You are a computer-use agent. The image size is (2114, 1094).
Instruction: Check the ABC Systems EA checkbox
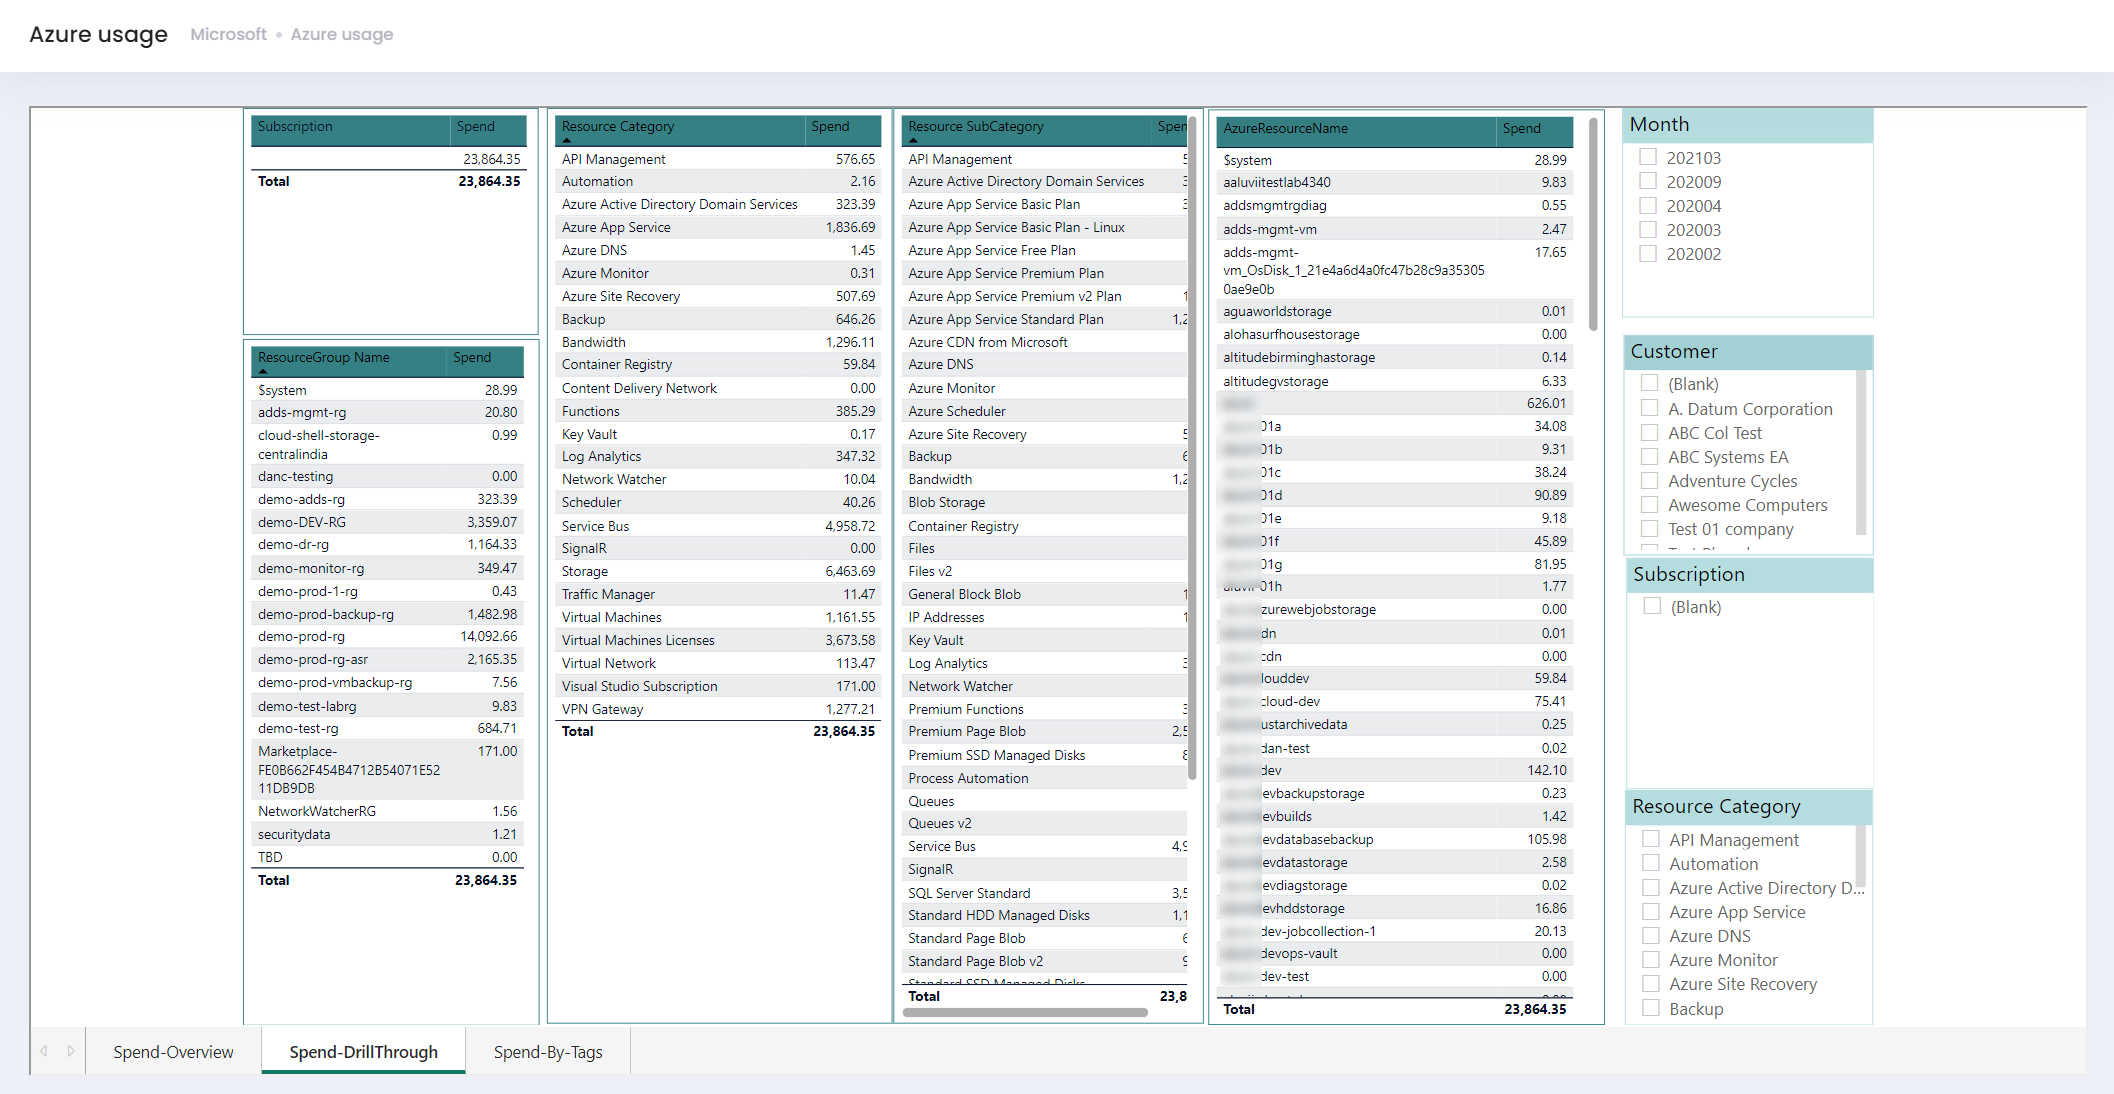coord(1650,456)
